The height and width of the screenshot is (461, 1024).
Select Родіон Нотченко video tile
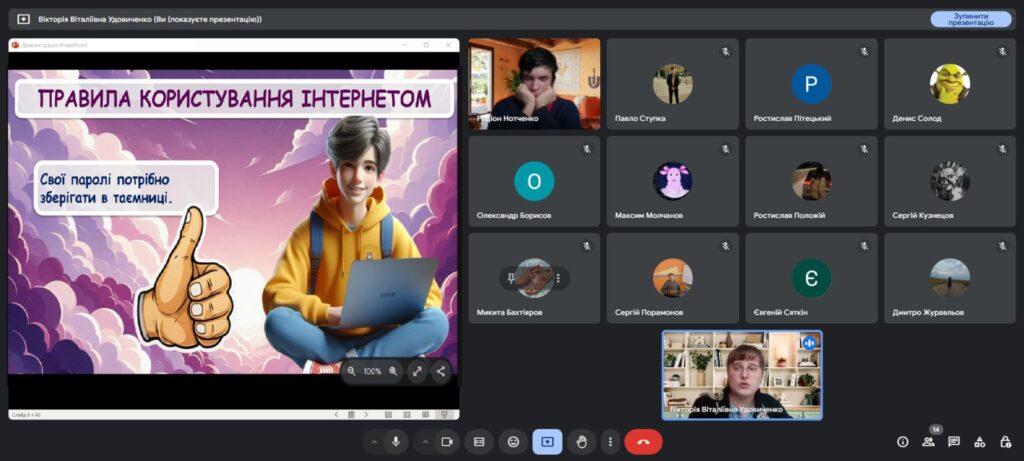534,84
